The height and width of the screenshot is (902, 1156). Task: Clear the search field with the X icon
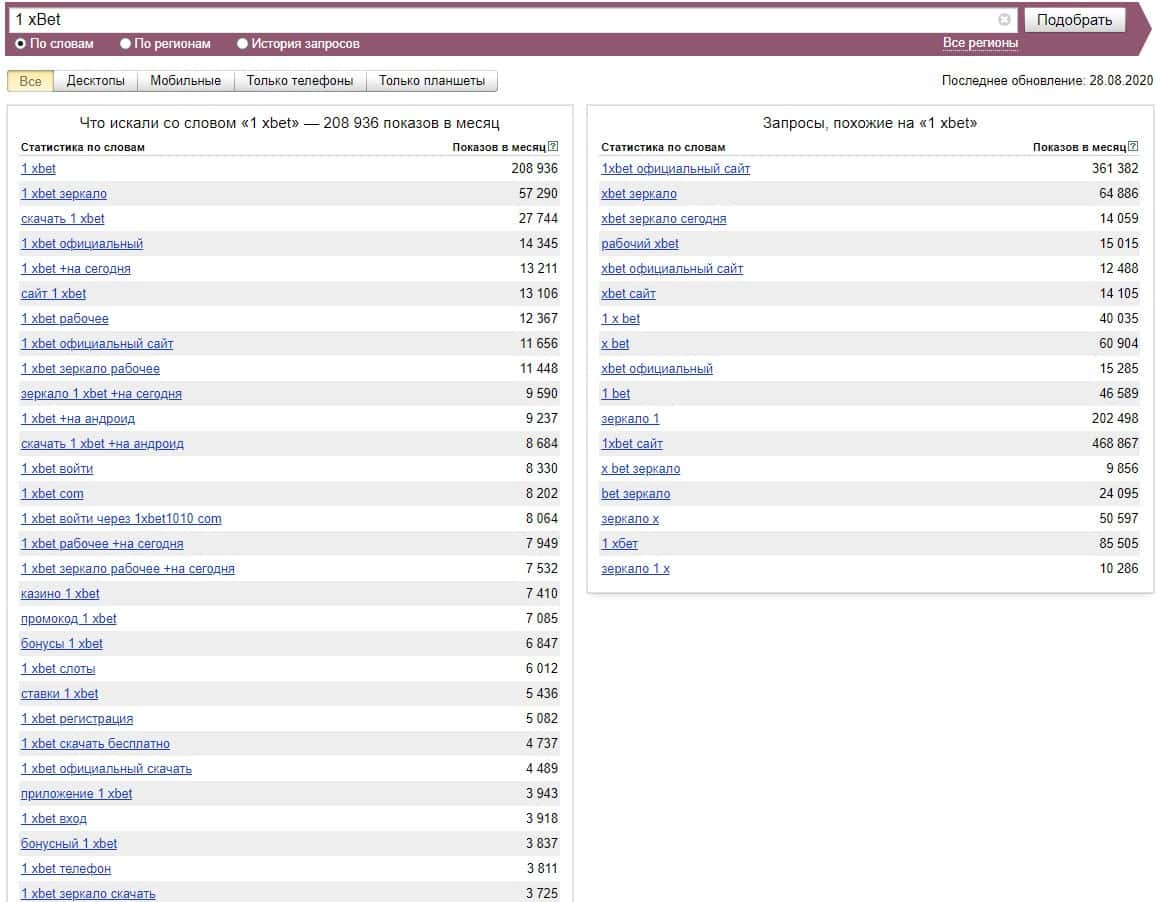(1004, 20)
